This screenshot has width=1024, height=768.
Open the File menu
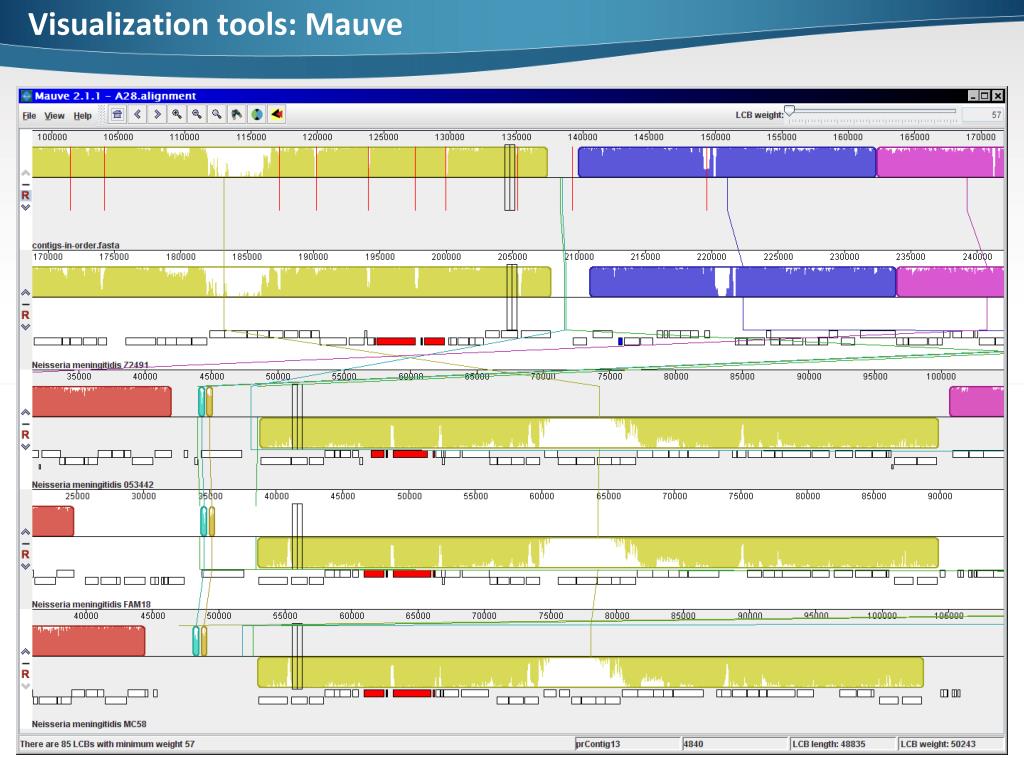[29, 116]
